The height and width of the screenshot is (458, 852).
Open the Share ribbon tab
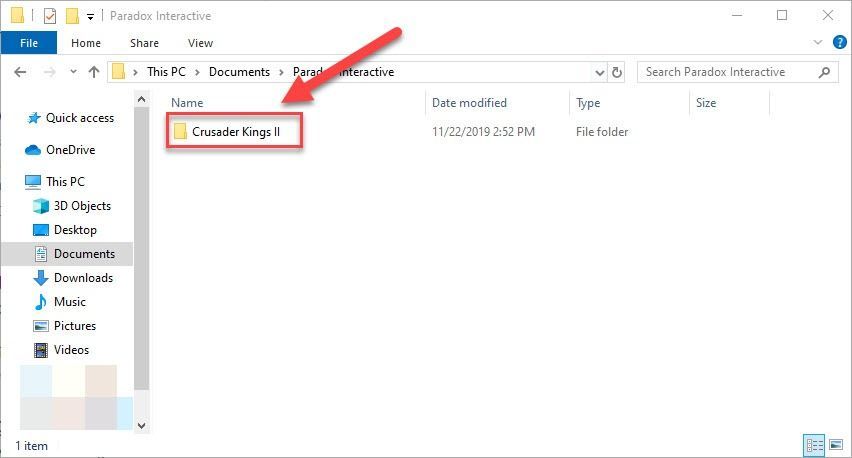pyautogui.click(x=145, y=43)
